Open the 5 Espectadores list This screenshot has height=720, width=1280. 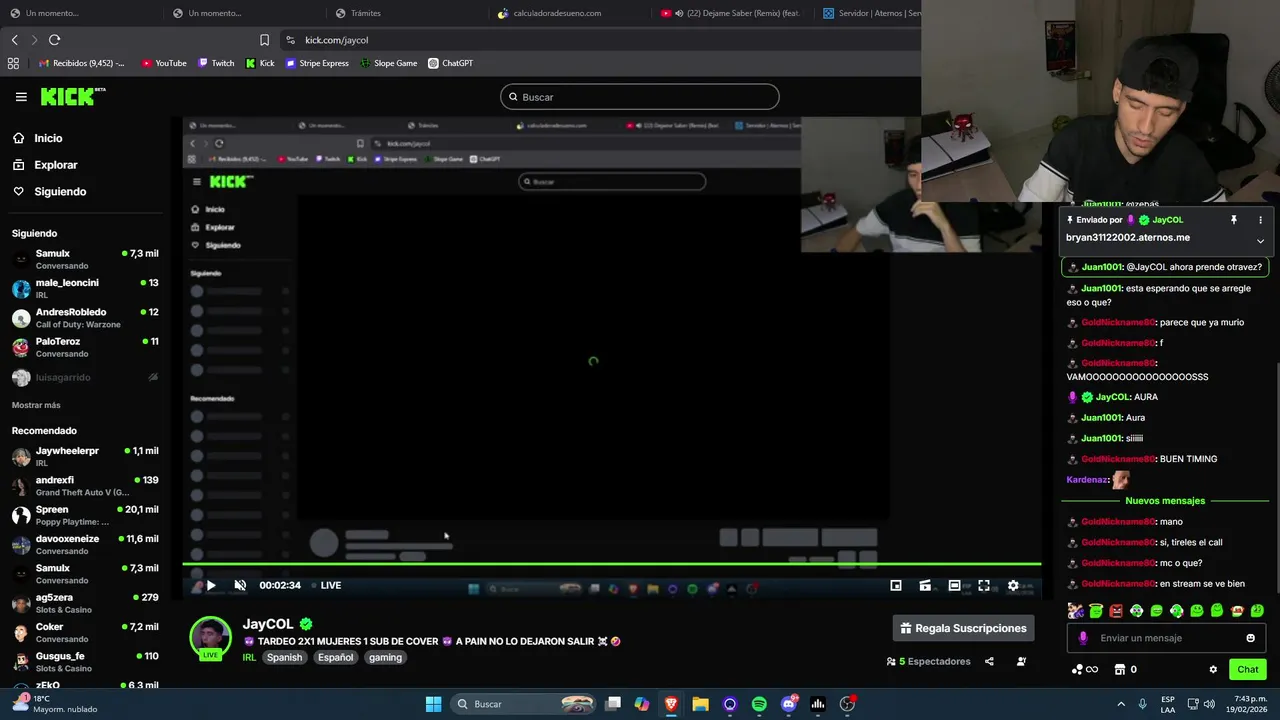[928, 661]
